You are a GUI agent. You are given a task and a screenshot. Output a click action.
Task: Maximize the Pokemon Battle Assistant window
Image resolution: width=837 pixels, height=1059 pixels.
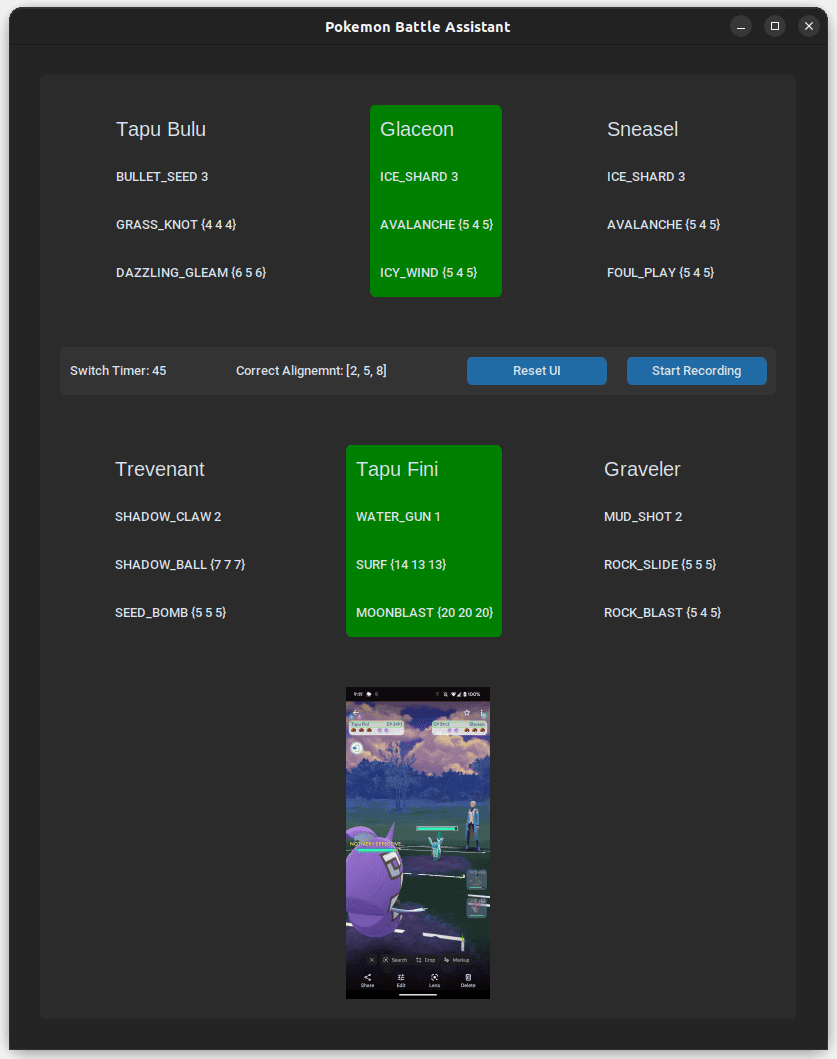[x=775, y=26]
